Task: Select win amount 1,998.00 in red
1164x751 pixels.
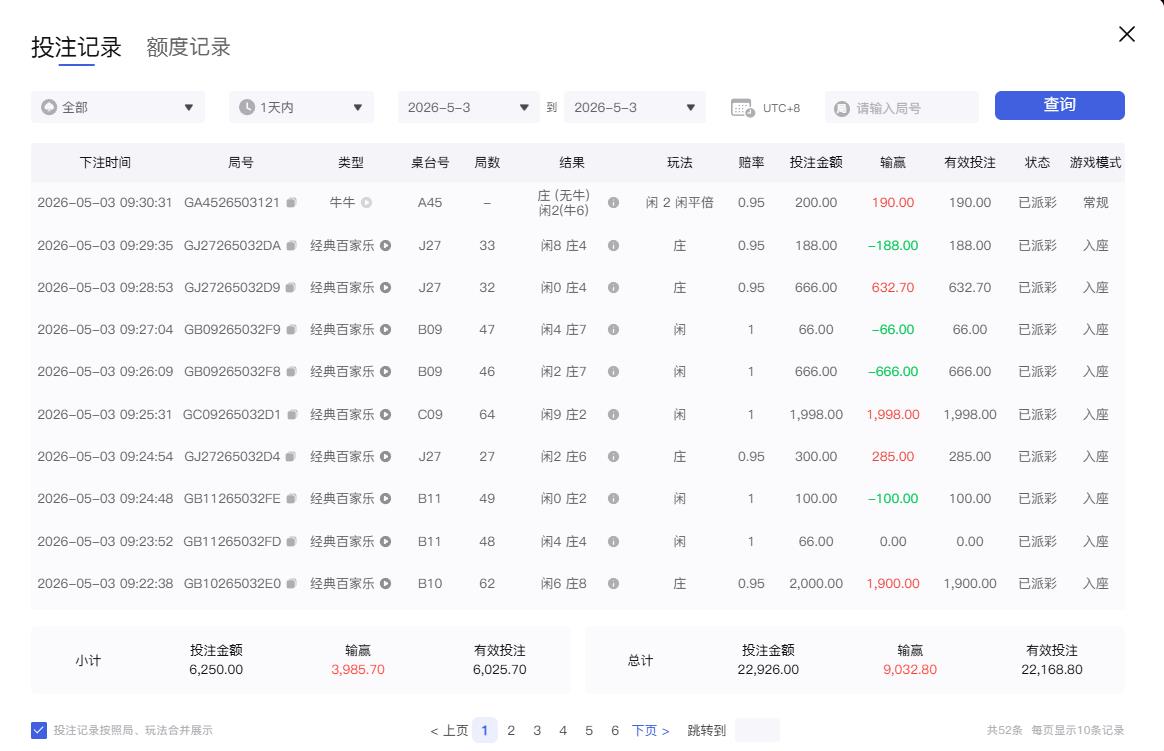Action: [892, 414]
